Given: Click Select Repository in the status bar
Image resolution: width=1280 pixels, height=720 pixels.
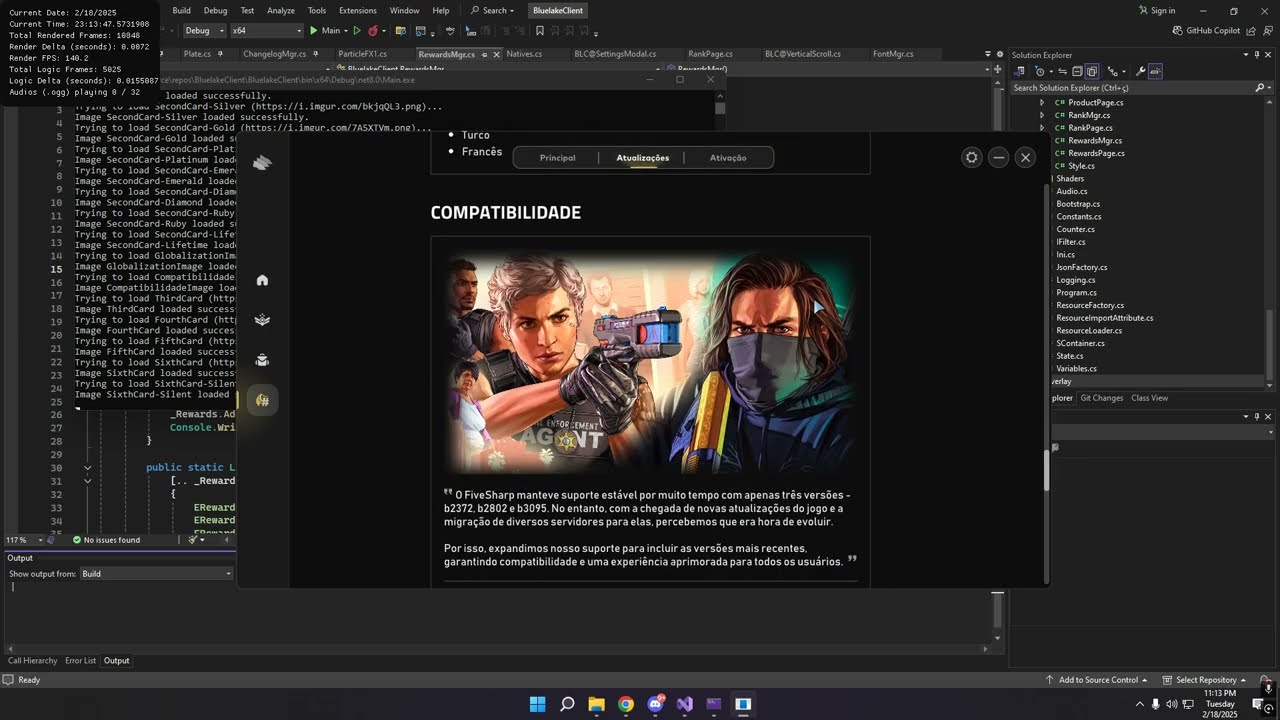Looking at the screenshot, I should click(x=1205, y=680).
